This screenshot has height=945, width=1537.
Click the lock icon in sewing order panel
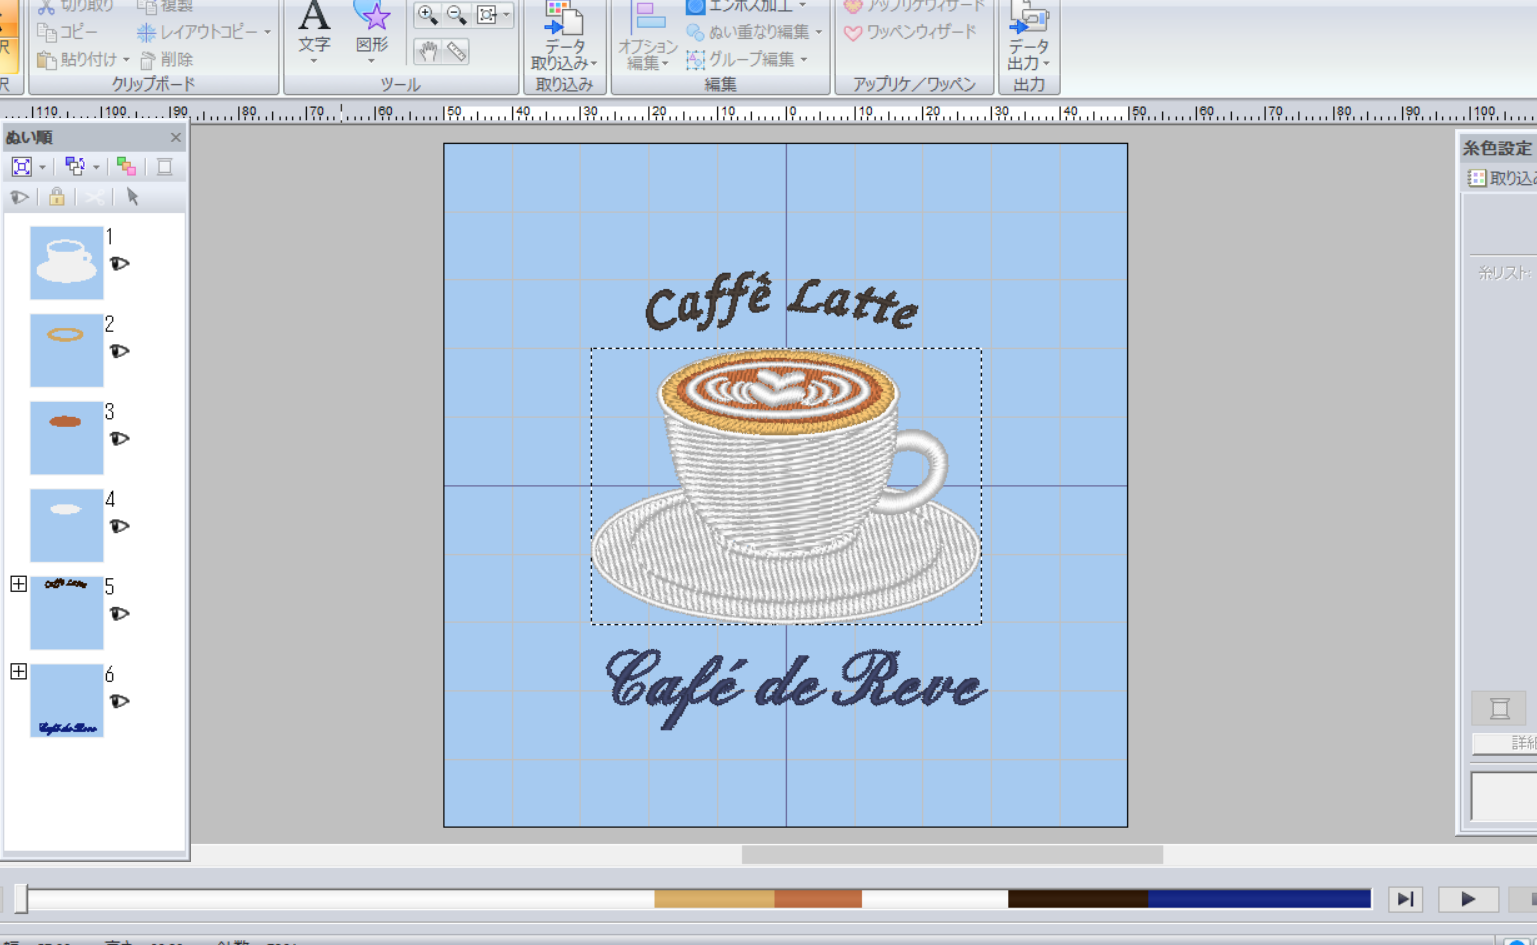point(57,197)
